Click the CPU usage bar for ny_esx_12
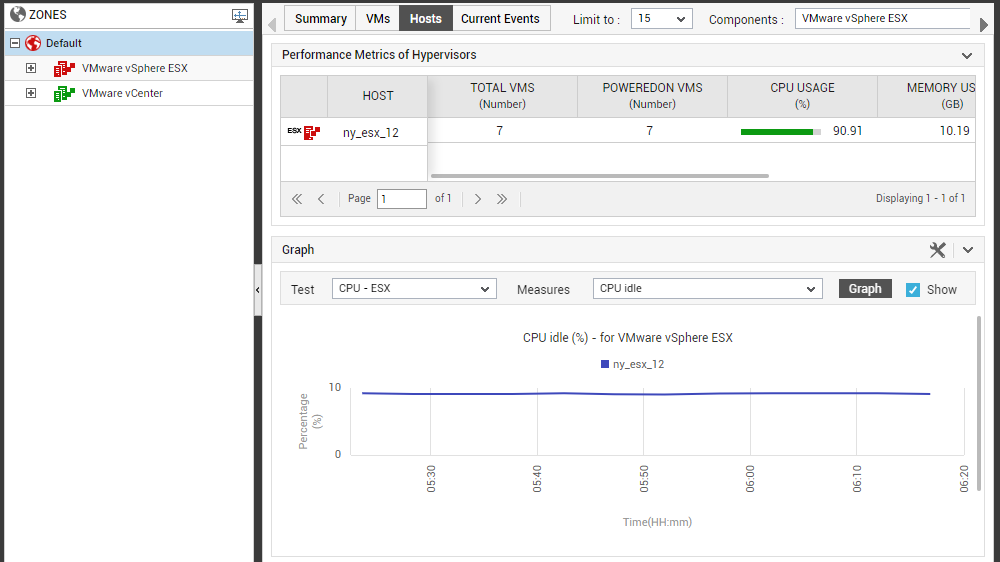Viewport: 1000px width, 562px height. tap(781, 132)
